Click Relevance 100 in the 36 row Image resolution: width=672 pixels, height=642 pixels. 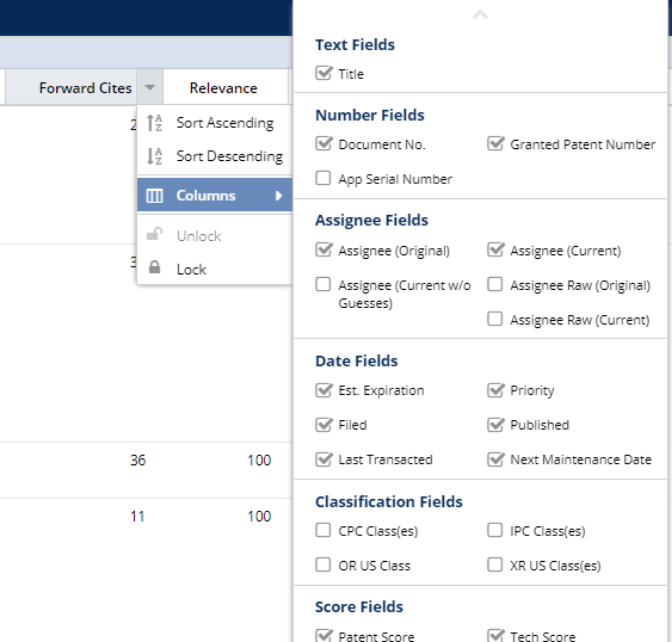point(259,460)
